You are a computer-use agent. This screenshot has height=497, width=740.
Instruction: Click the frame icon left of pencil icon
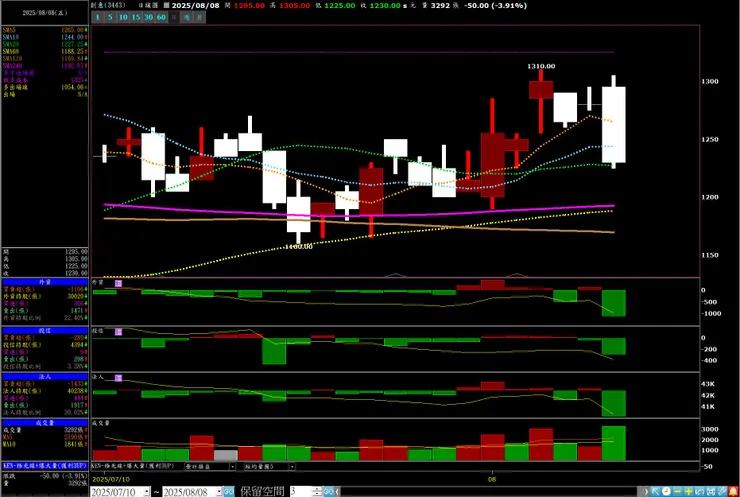[711, 491]
